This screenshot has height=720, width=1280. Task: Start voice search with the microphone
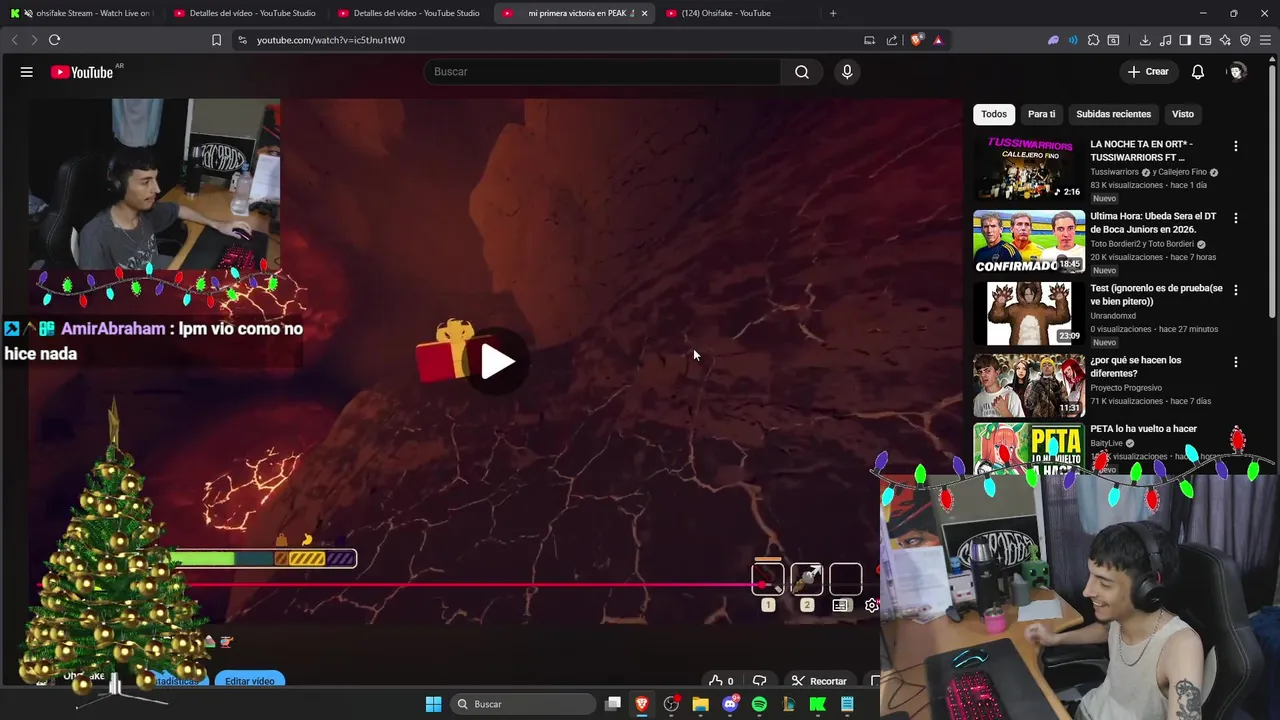coord(847,72)
